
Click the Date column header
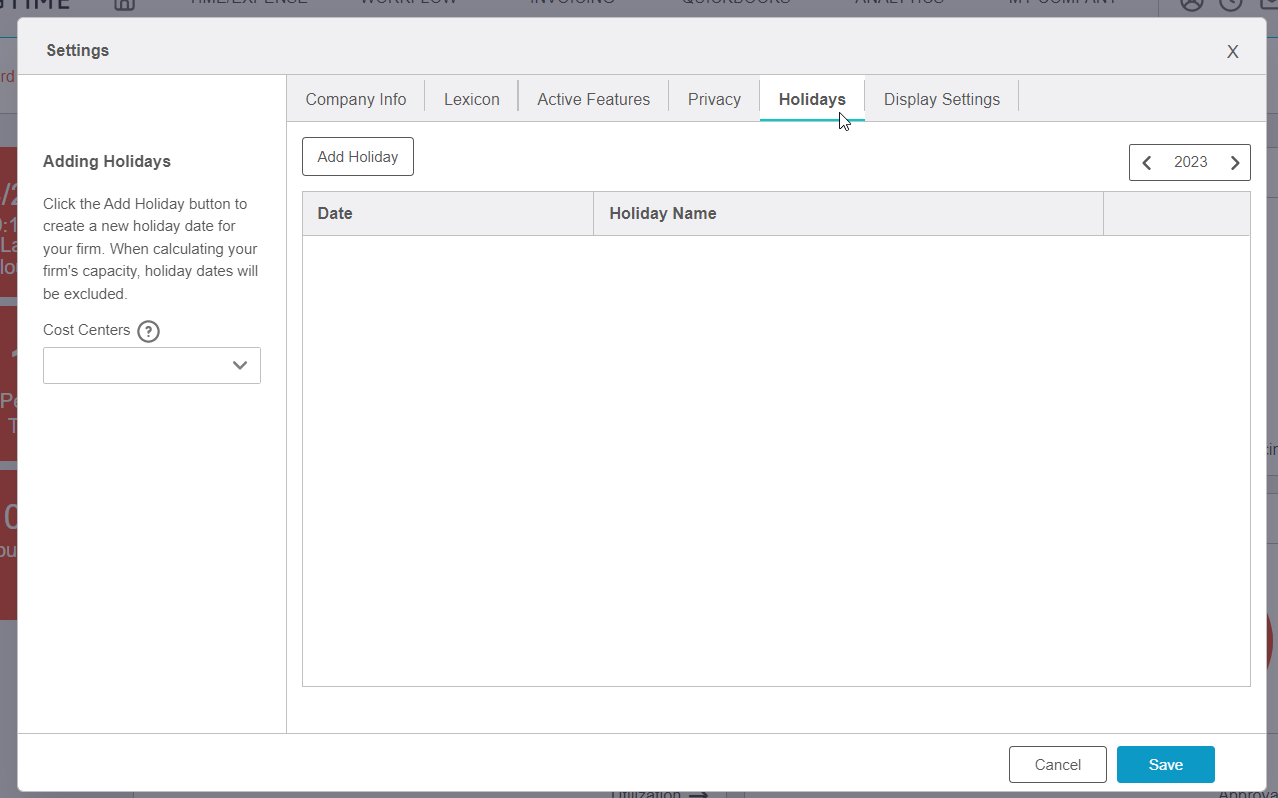coord(447,214)
